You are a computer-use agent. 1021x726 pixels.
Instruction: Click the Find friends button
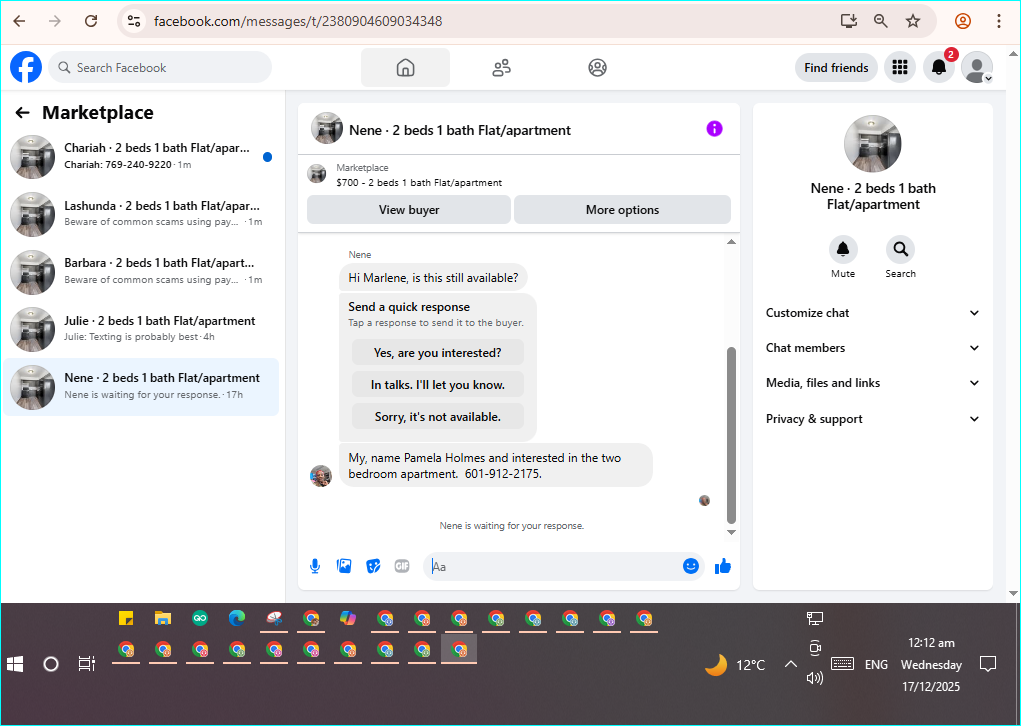836,67
